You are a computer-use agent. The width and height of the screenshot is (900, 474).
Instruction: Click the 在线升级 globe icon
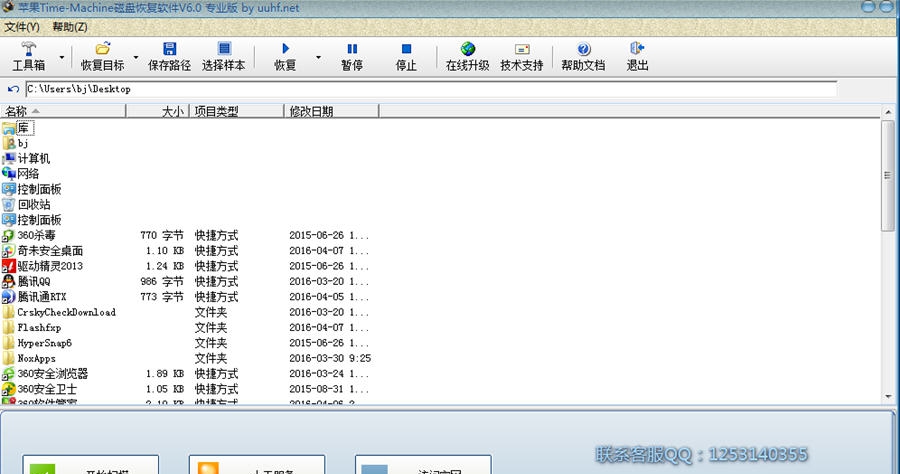(468, 49)
